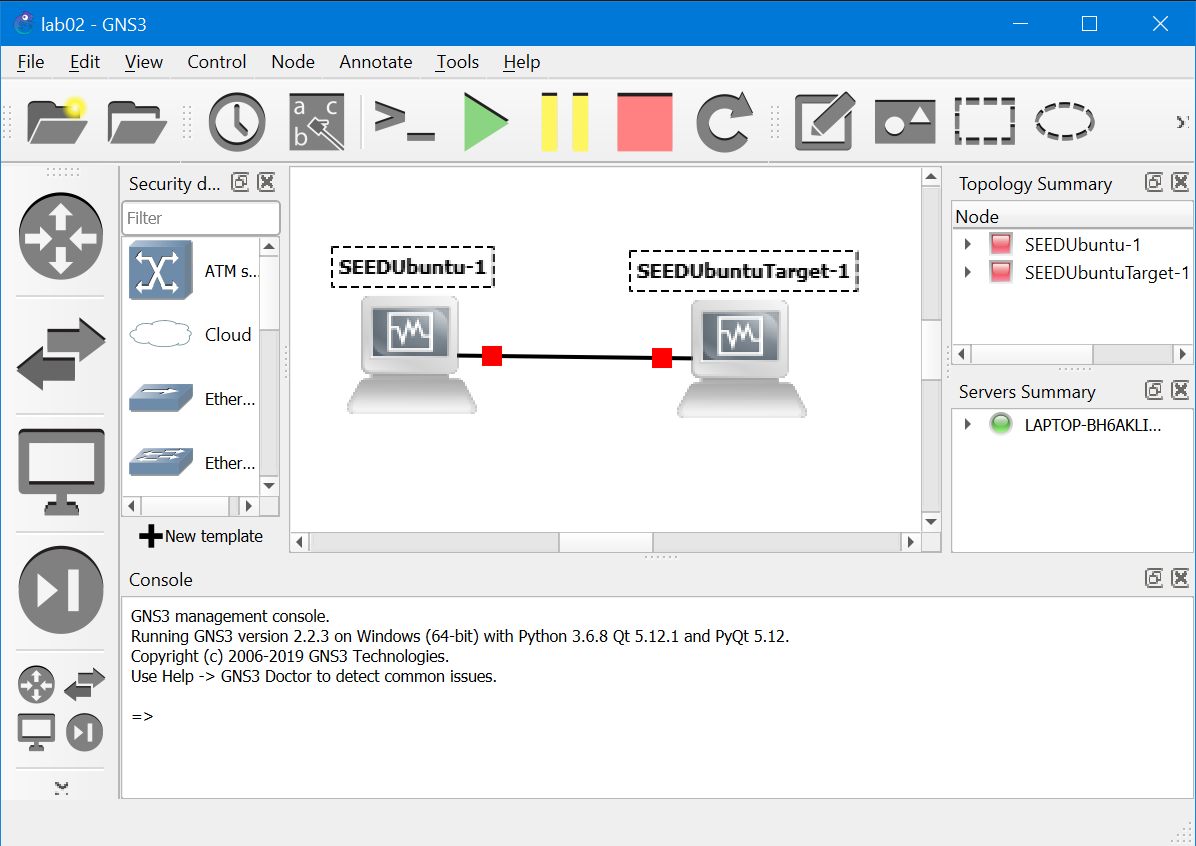Close the Topology Summary panel
Screen dimensions: 1196x846
coord(1180,182)
